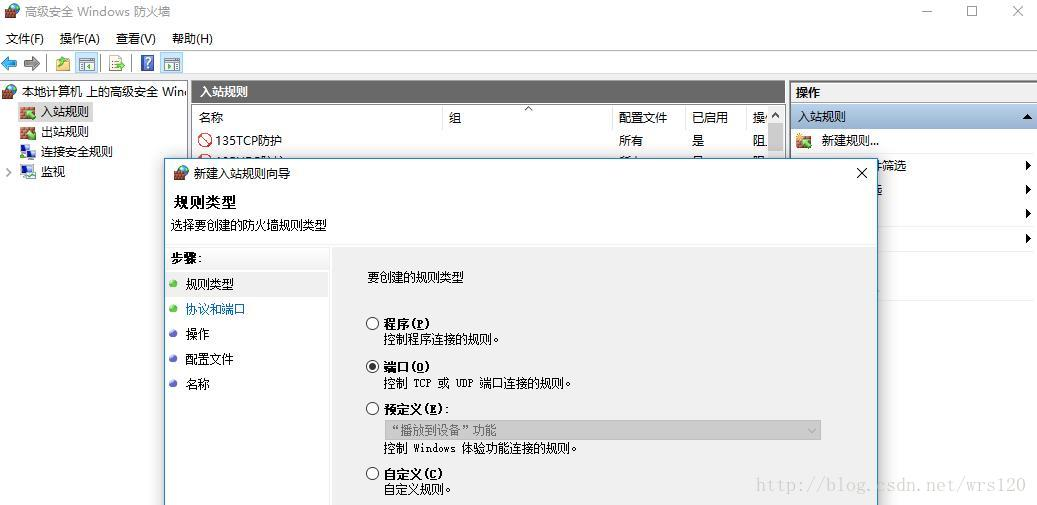Select 连接安全规则 in the console tree
1037x505 pixels.
click(77, 152)
